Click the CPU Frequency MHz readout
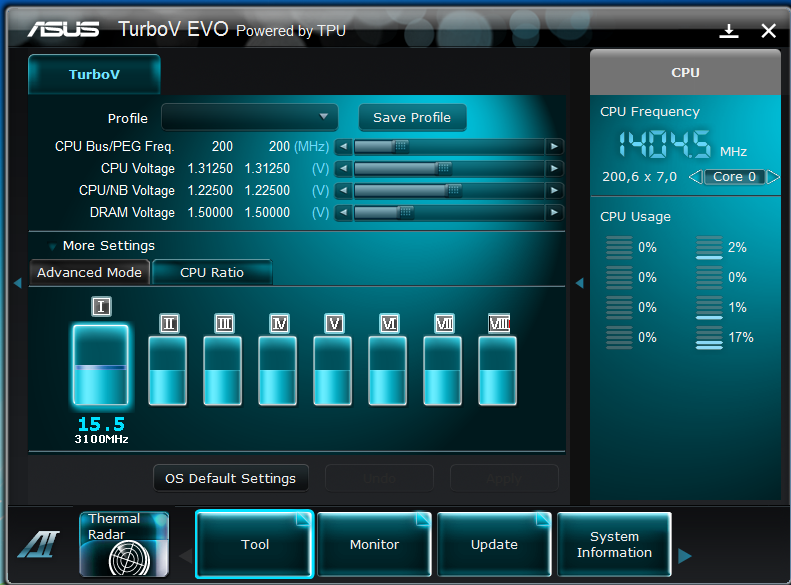The image size is (791, 585). tap(665, 144)
